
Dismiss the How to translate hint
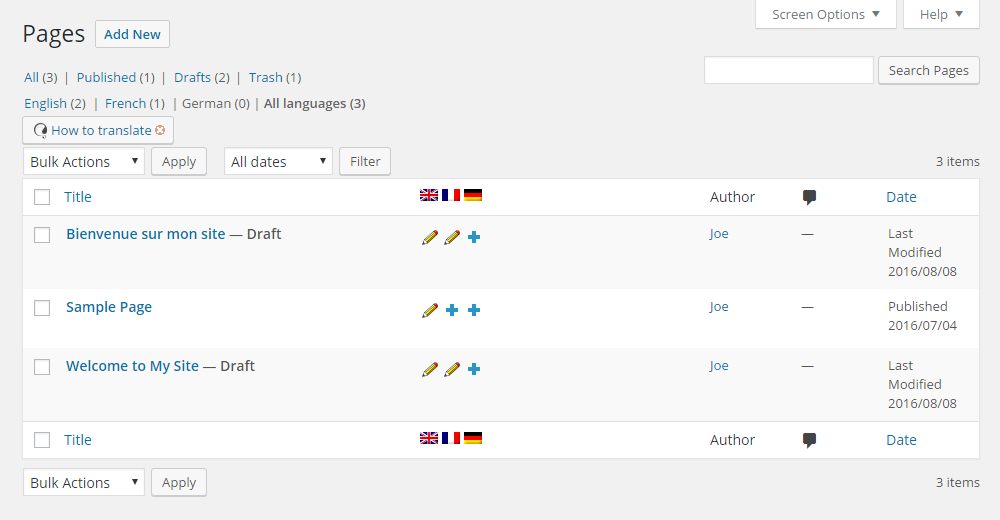(x=160, y=130)
